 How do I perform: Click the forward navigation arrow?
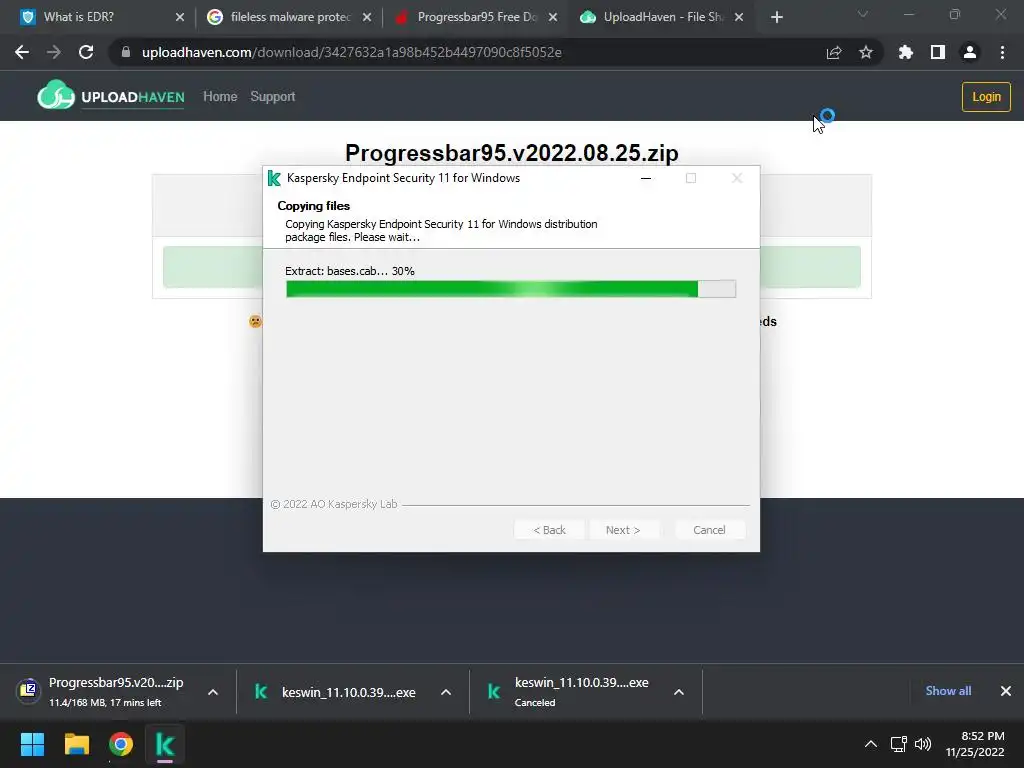pos(54,52)
